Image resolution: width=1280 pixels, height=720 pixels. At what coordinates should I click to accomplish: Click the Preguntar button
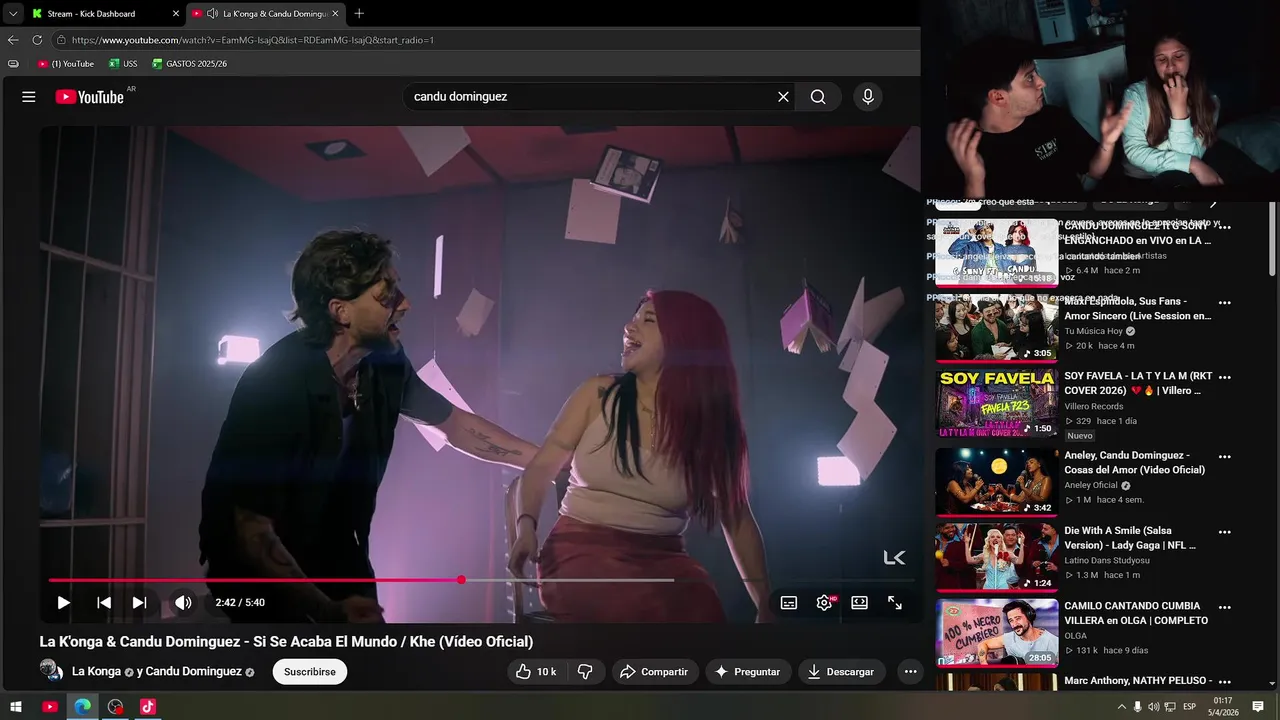(748, 672)
